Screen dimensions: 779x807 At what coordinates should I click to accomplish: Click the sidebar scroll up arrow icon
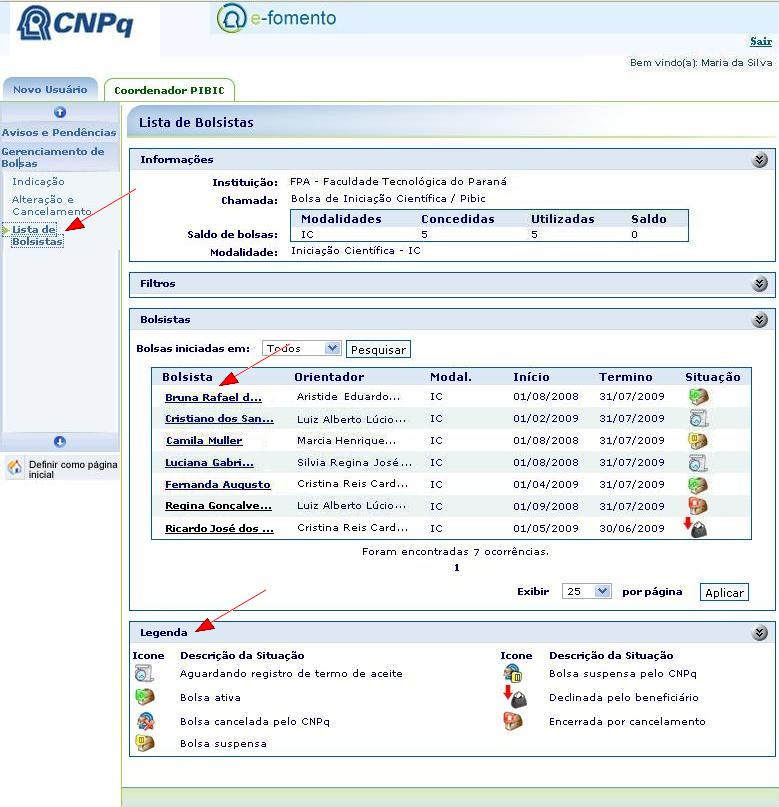[60, 112]
